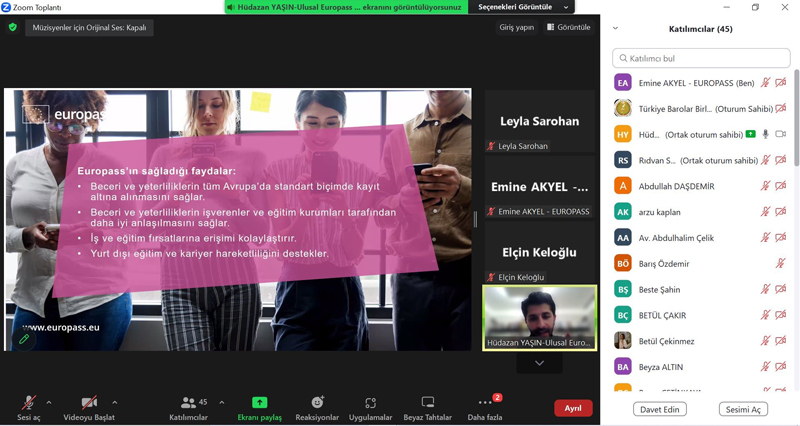Click Av. Abdulhalim Çelik camera-off icon
Screen dimensions: 800x426
pos(781,238)
